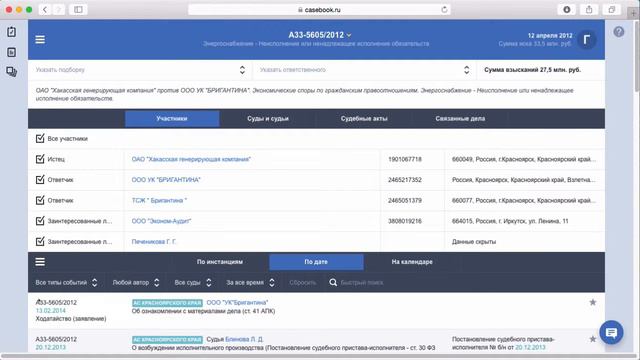640x360 pixels.
Task: Open the user avatar Г menu
Action: 587,40
